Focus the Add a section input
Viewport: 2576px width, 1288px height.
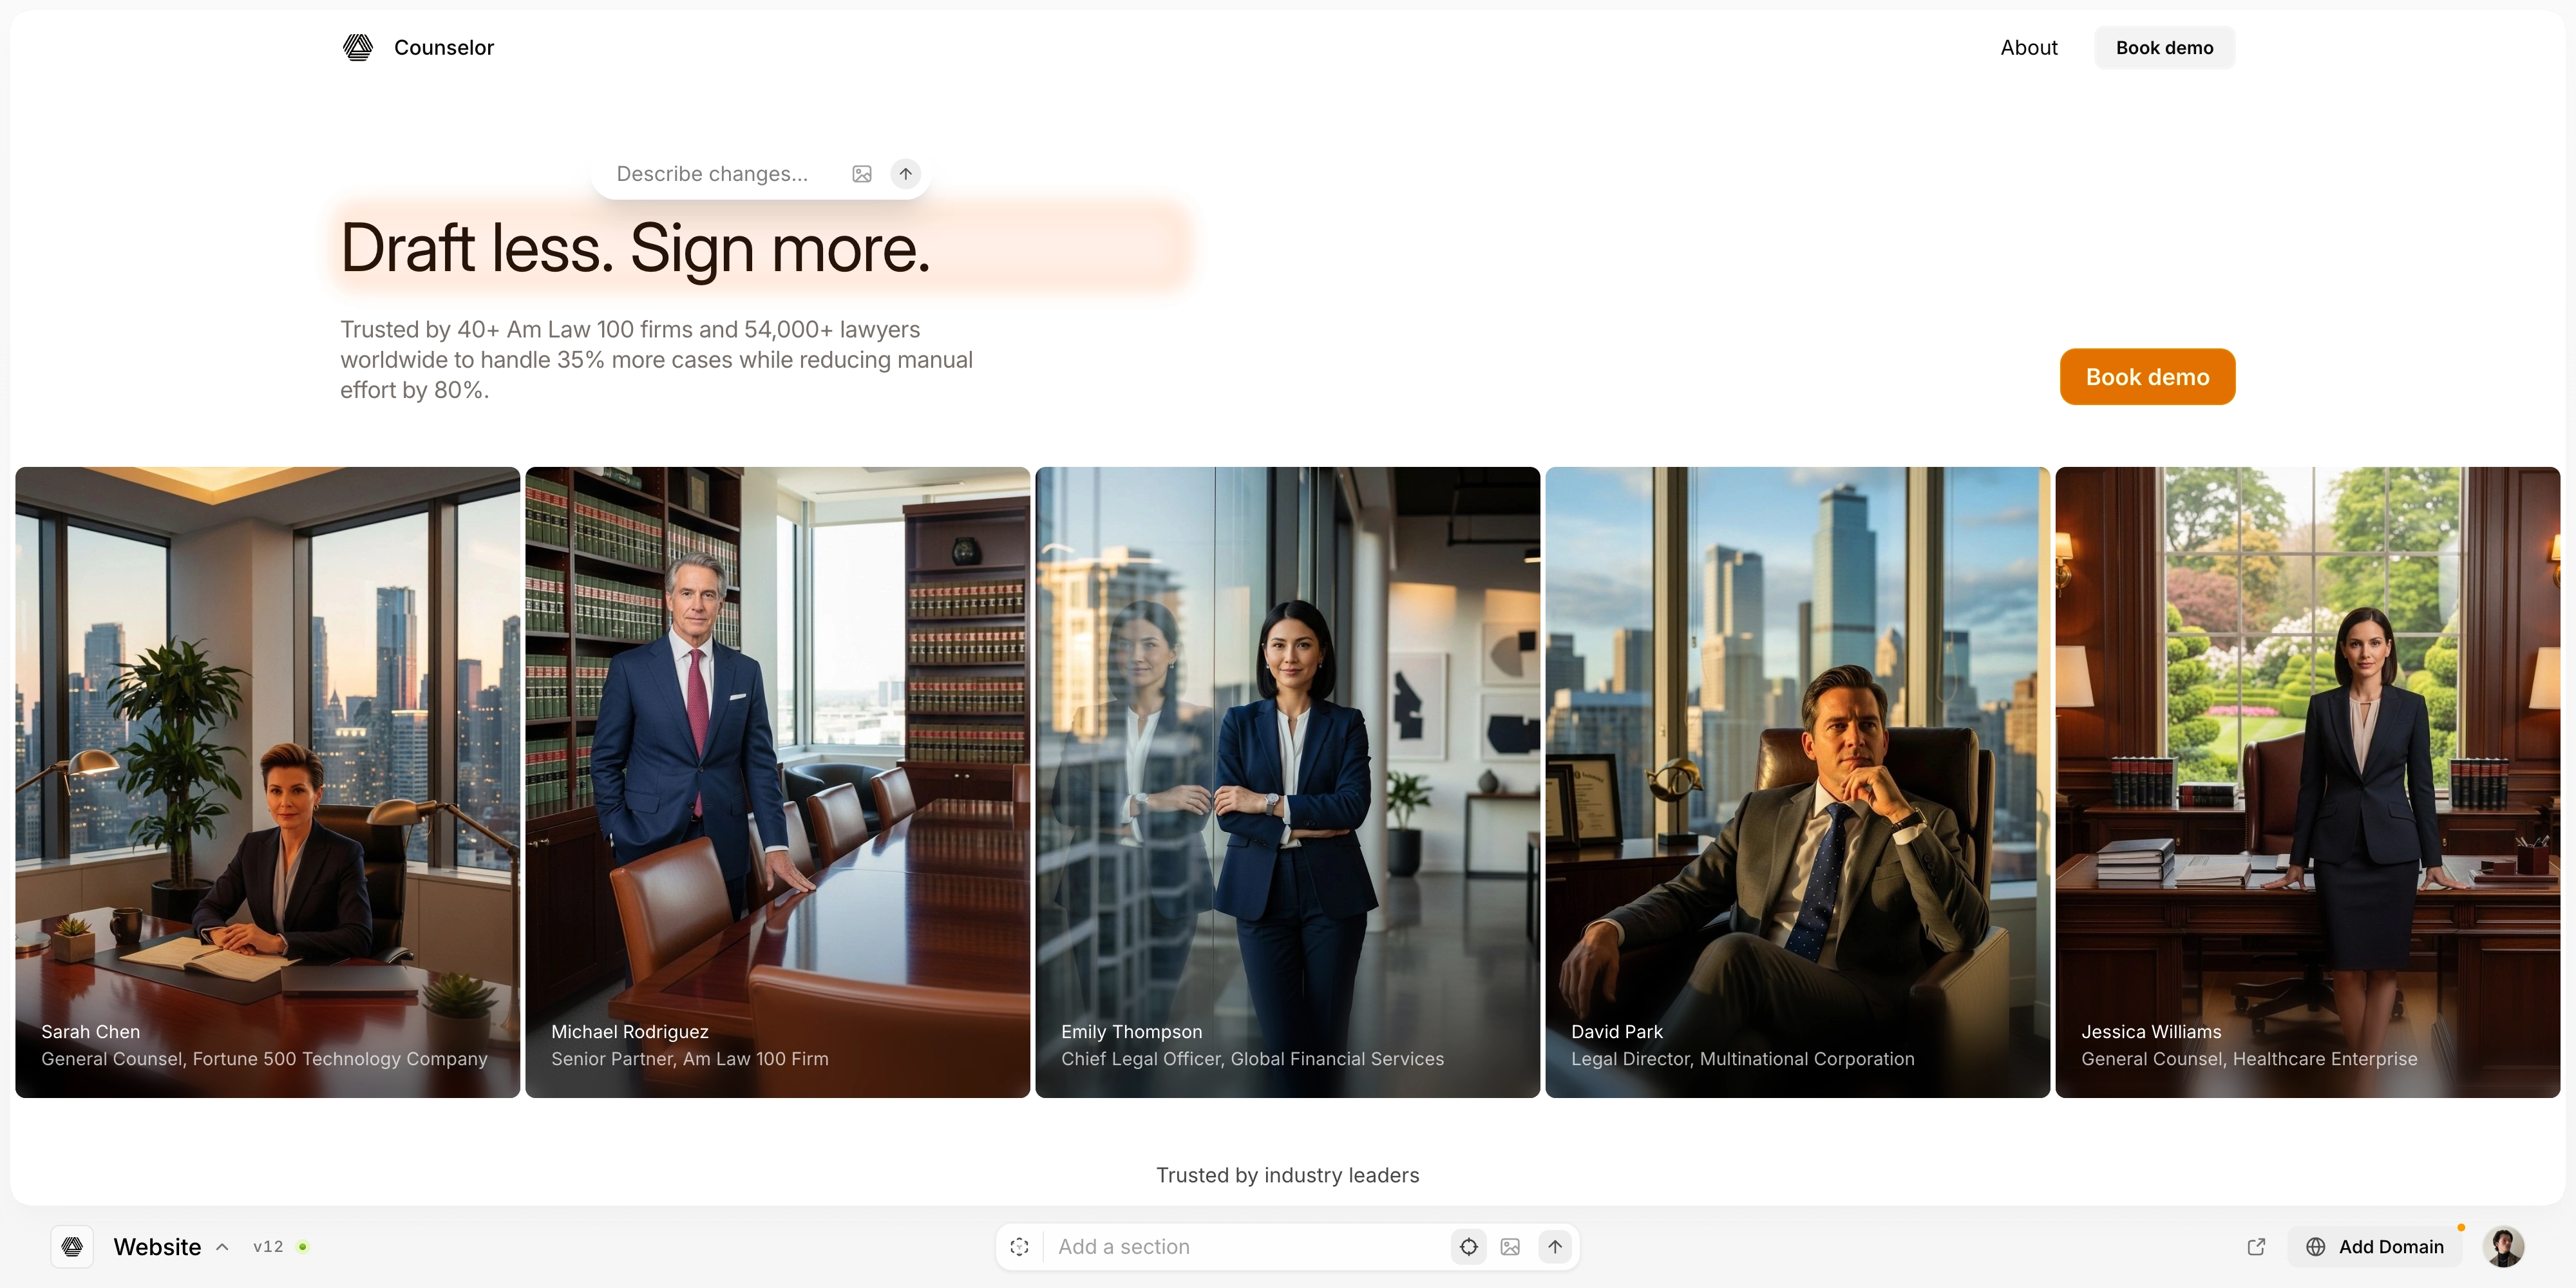(x=1244, y=1246)
